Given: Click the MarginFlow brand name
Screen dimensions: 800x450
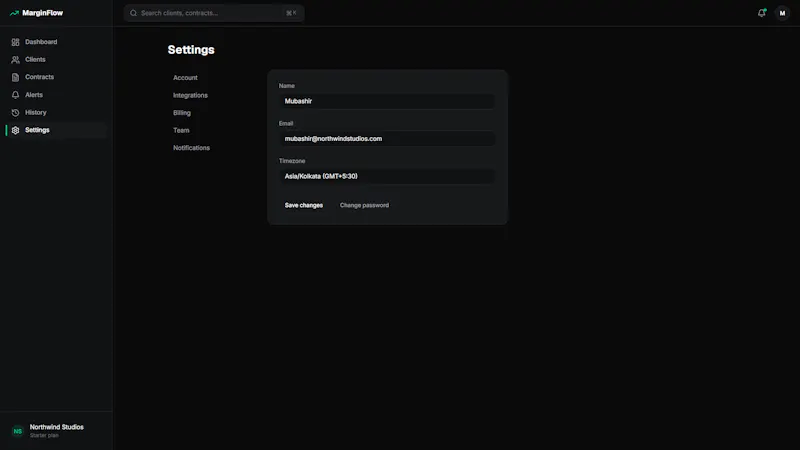Looking at the screenshot, I should (43, 13).
